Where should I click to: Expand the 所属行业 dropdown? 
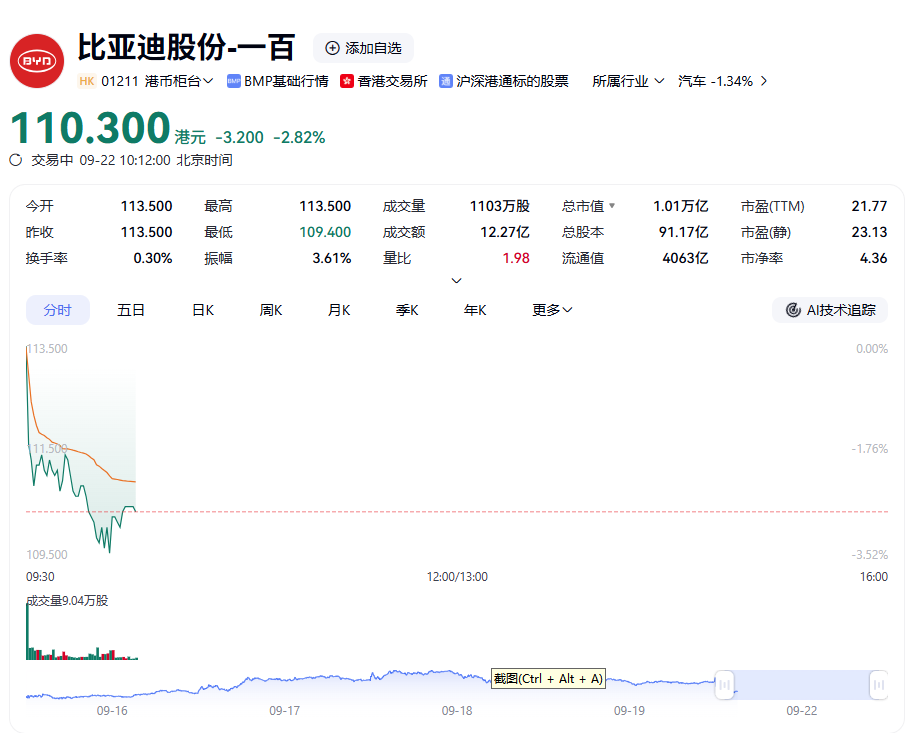coord(628,81)
